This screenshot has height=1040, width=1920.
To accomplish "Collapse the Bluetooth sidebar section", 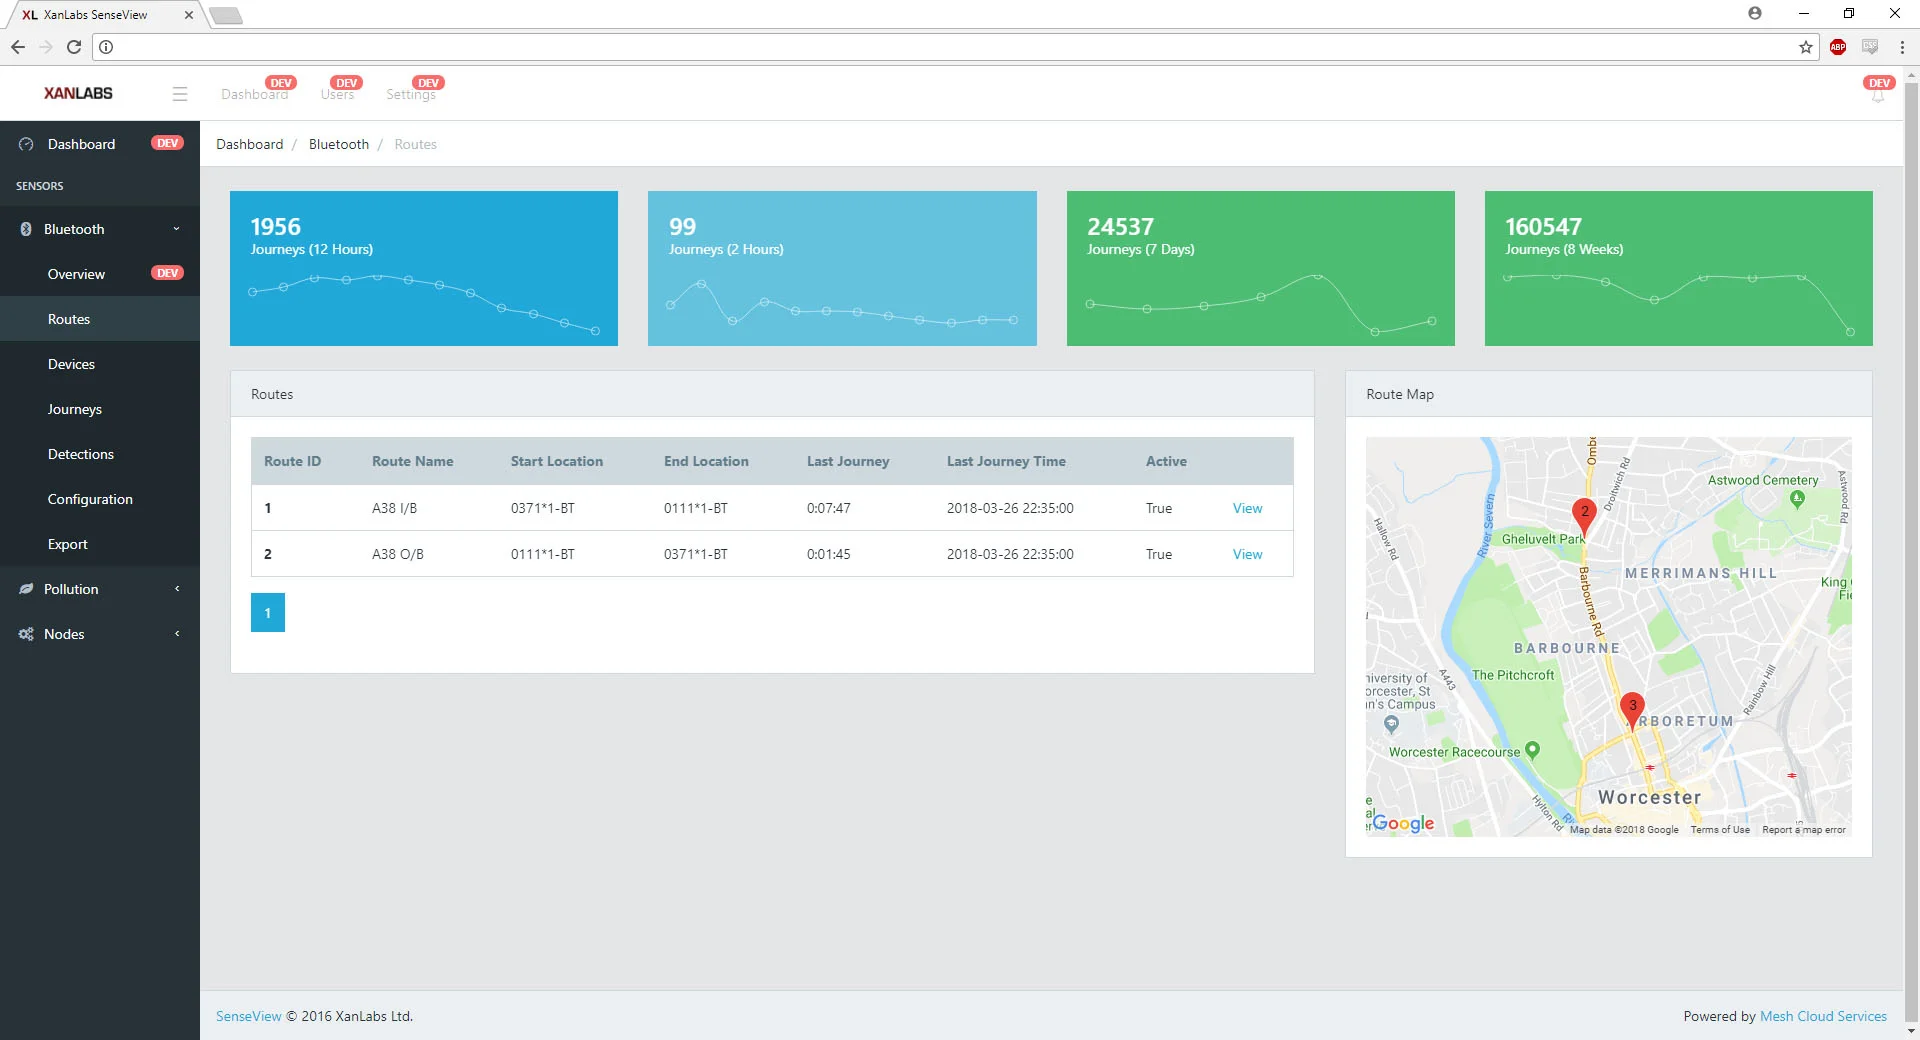I will pyautogui.click(x=177, y=229).
